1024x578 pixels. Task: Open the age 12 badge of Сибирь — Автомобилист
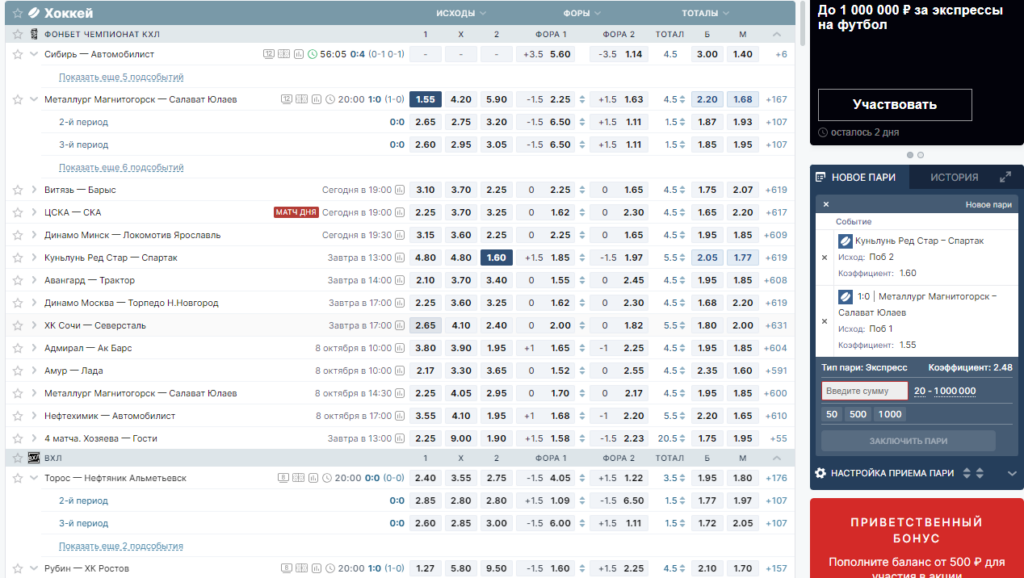point(268,54)
